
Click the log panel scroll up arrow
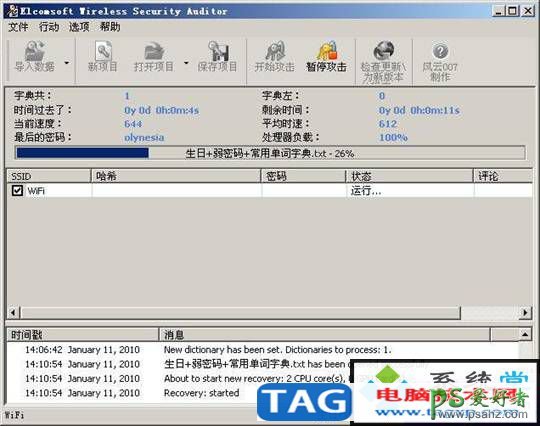pos(525,334)
